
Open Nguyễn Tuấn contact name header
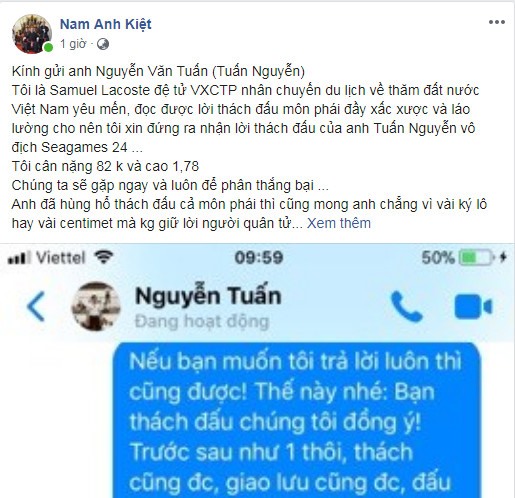[208, 295]
